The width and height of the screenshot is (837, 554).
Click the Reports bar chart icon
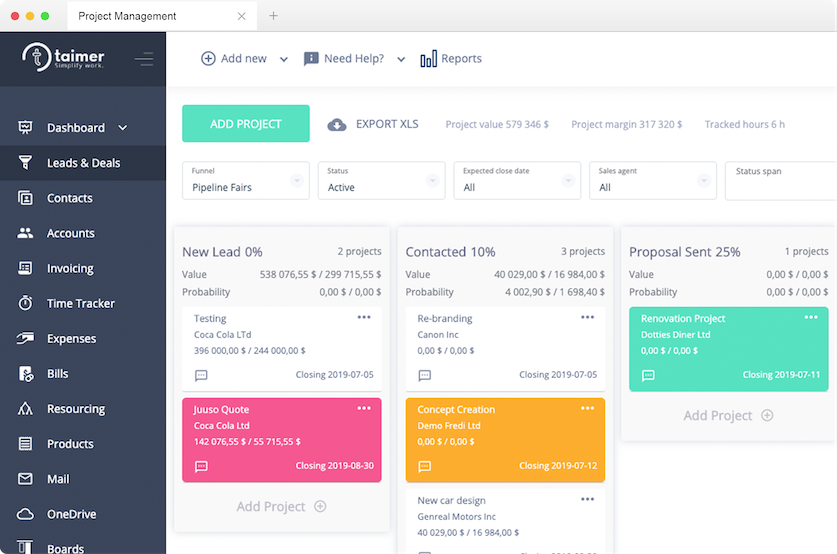click(x=428, y=59)
